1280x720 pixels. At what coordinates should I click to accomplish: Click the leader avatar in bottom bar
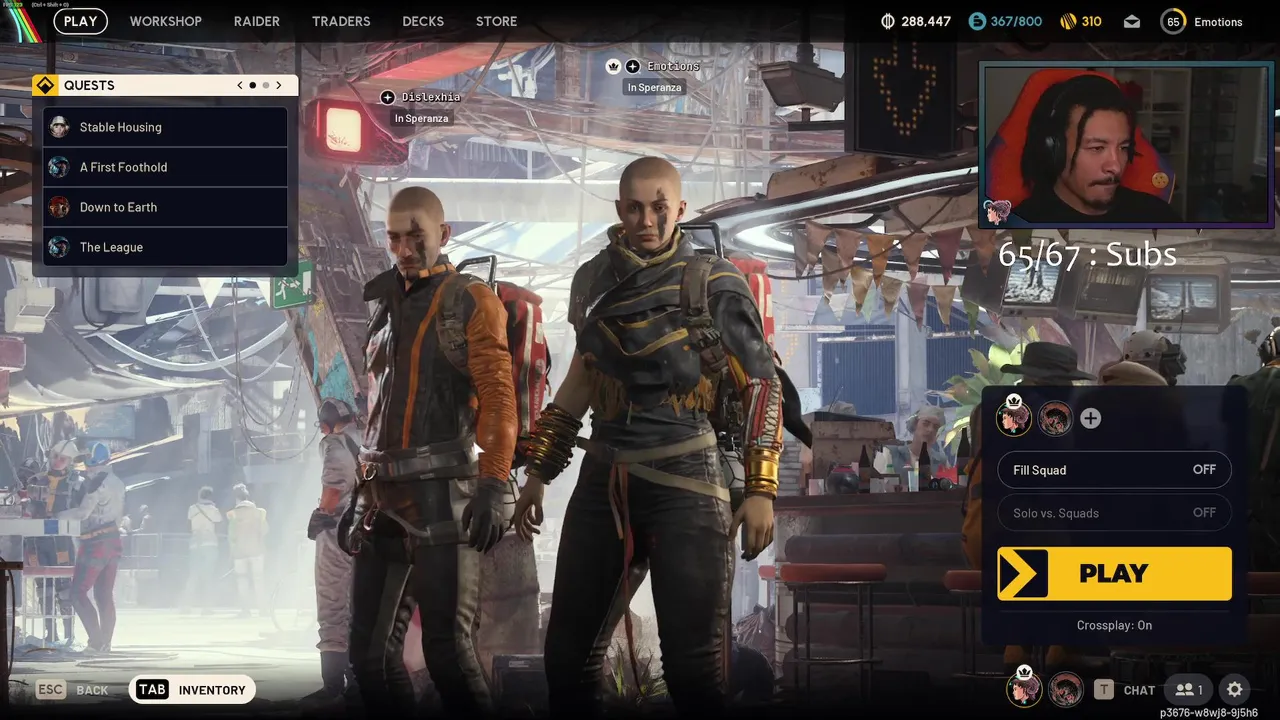(x=1024, y=689)
